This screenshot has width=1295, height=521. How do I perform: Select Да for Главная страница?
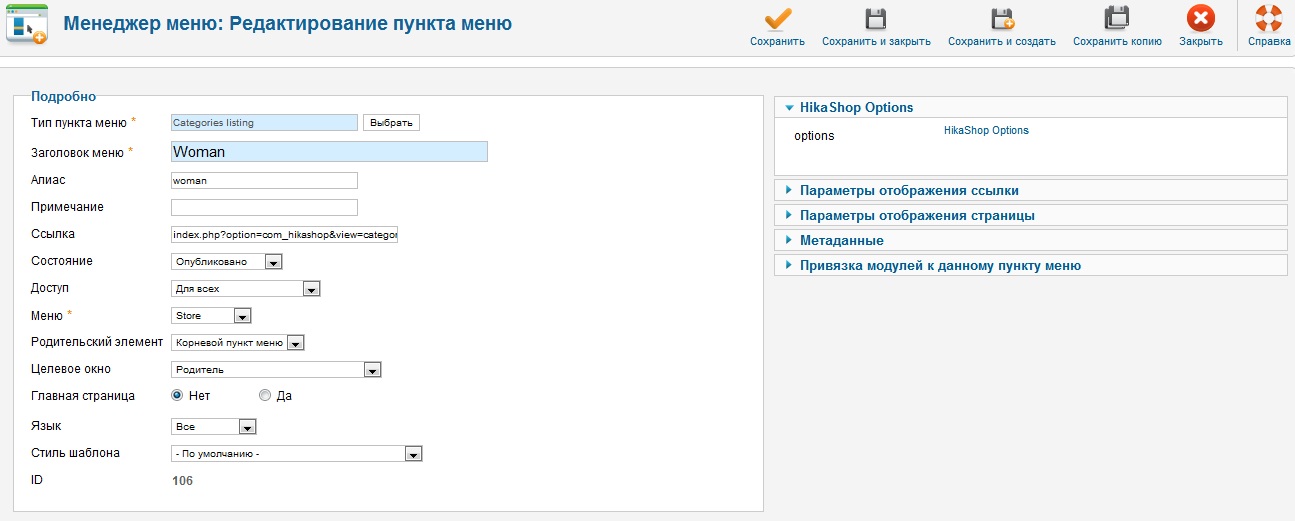click(x=265, y=395)
